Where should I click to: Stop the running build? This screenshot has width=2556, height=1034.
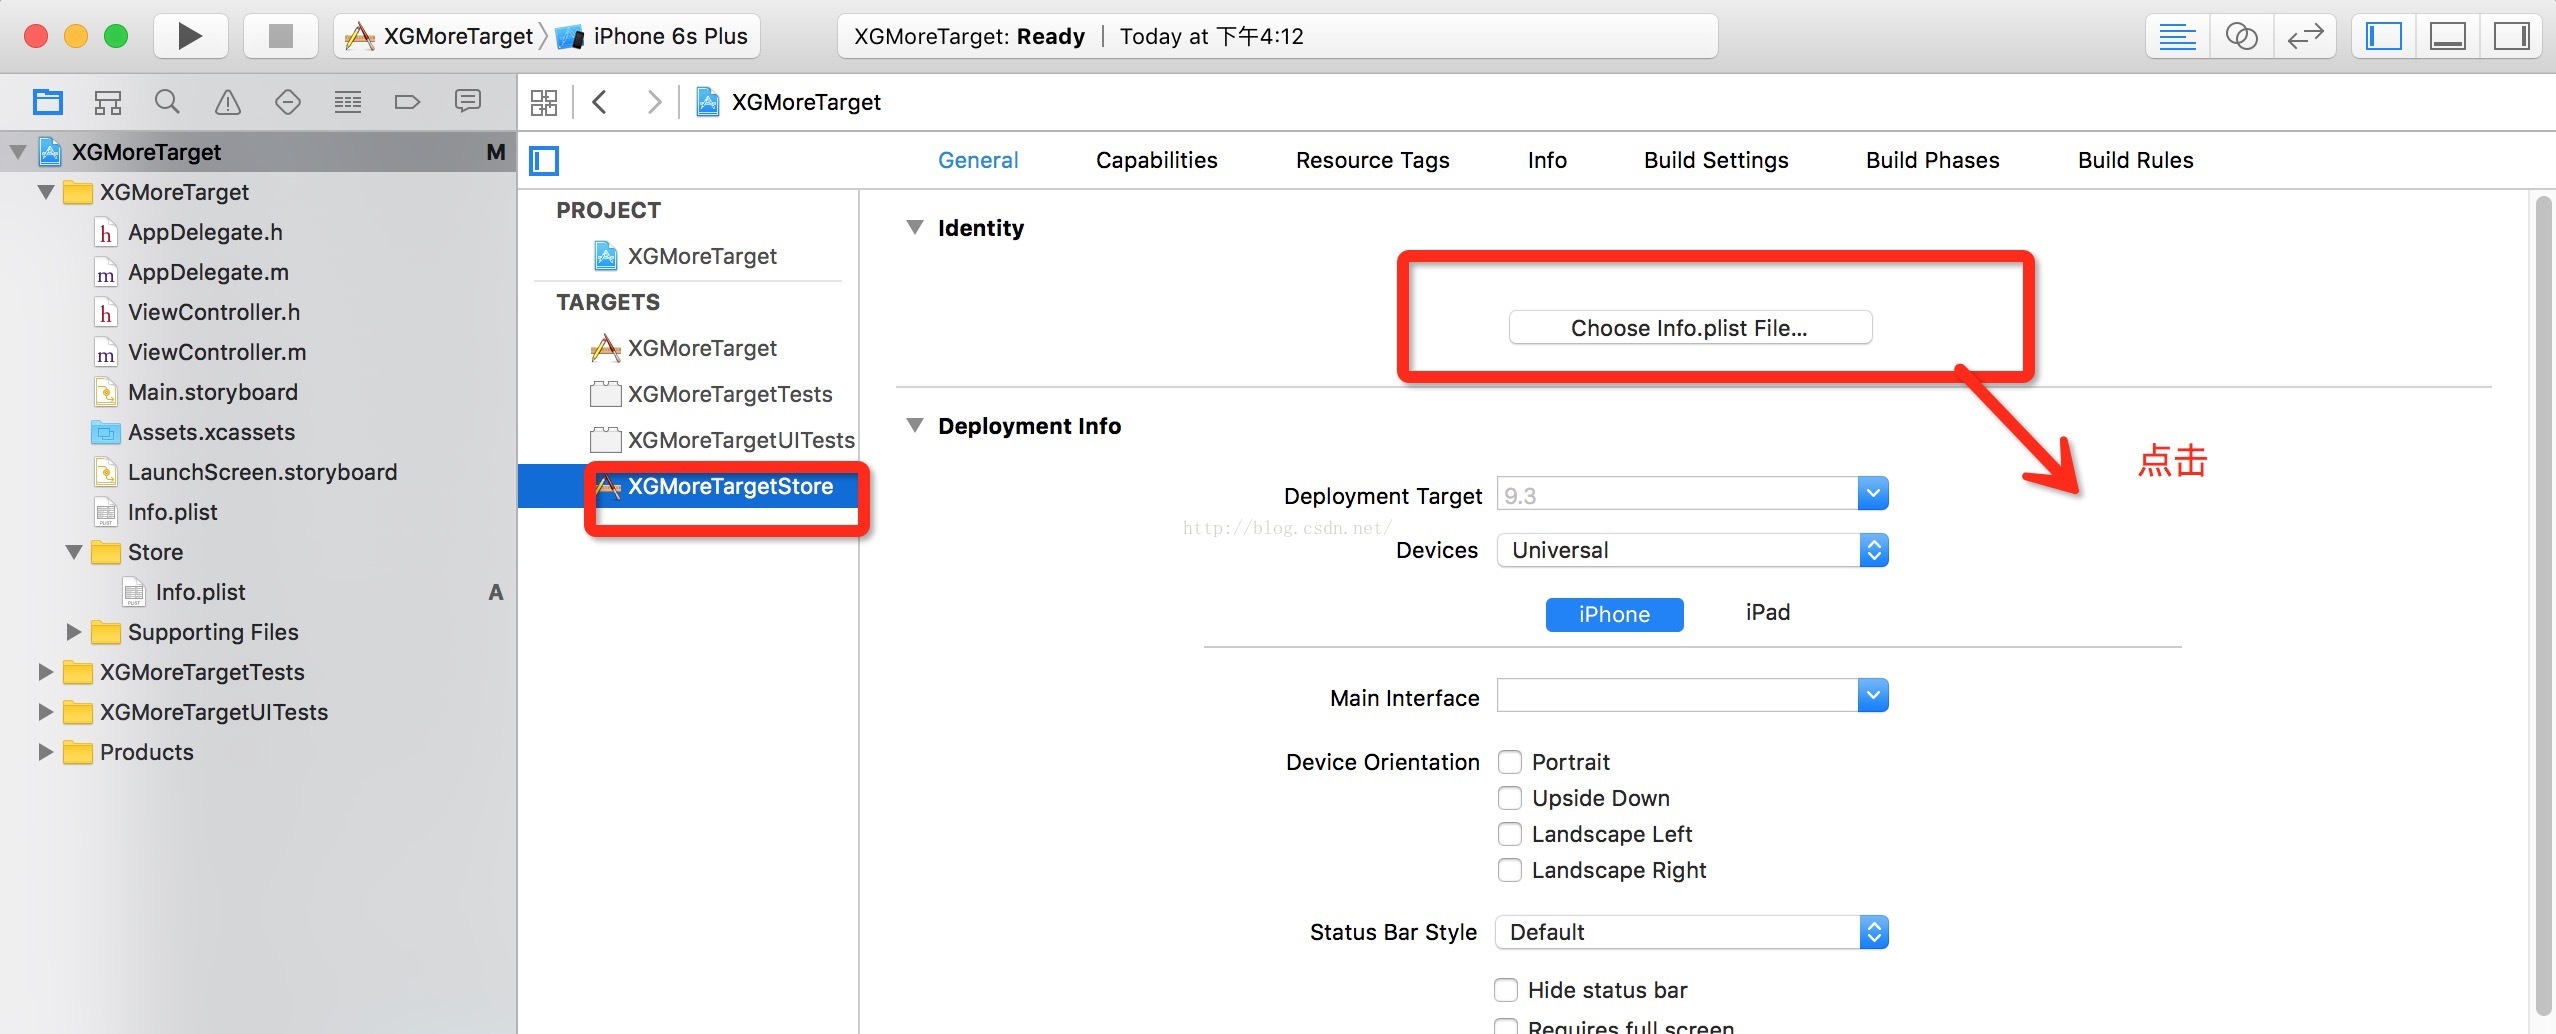[x=281, y=37]
